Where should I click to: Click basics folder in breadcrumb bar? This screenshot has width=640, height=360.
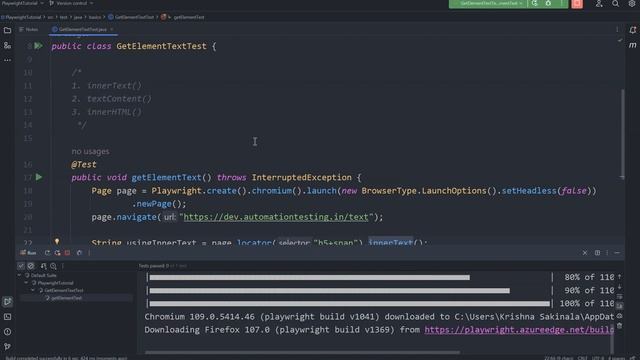(95, 17)
